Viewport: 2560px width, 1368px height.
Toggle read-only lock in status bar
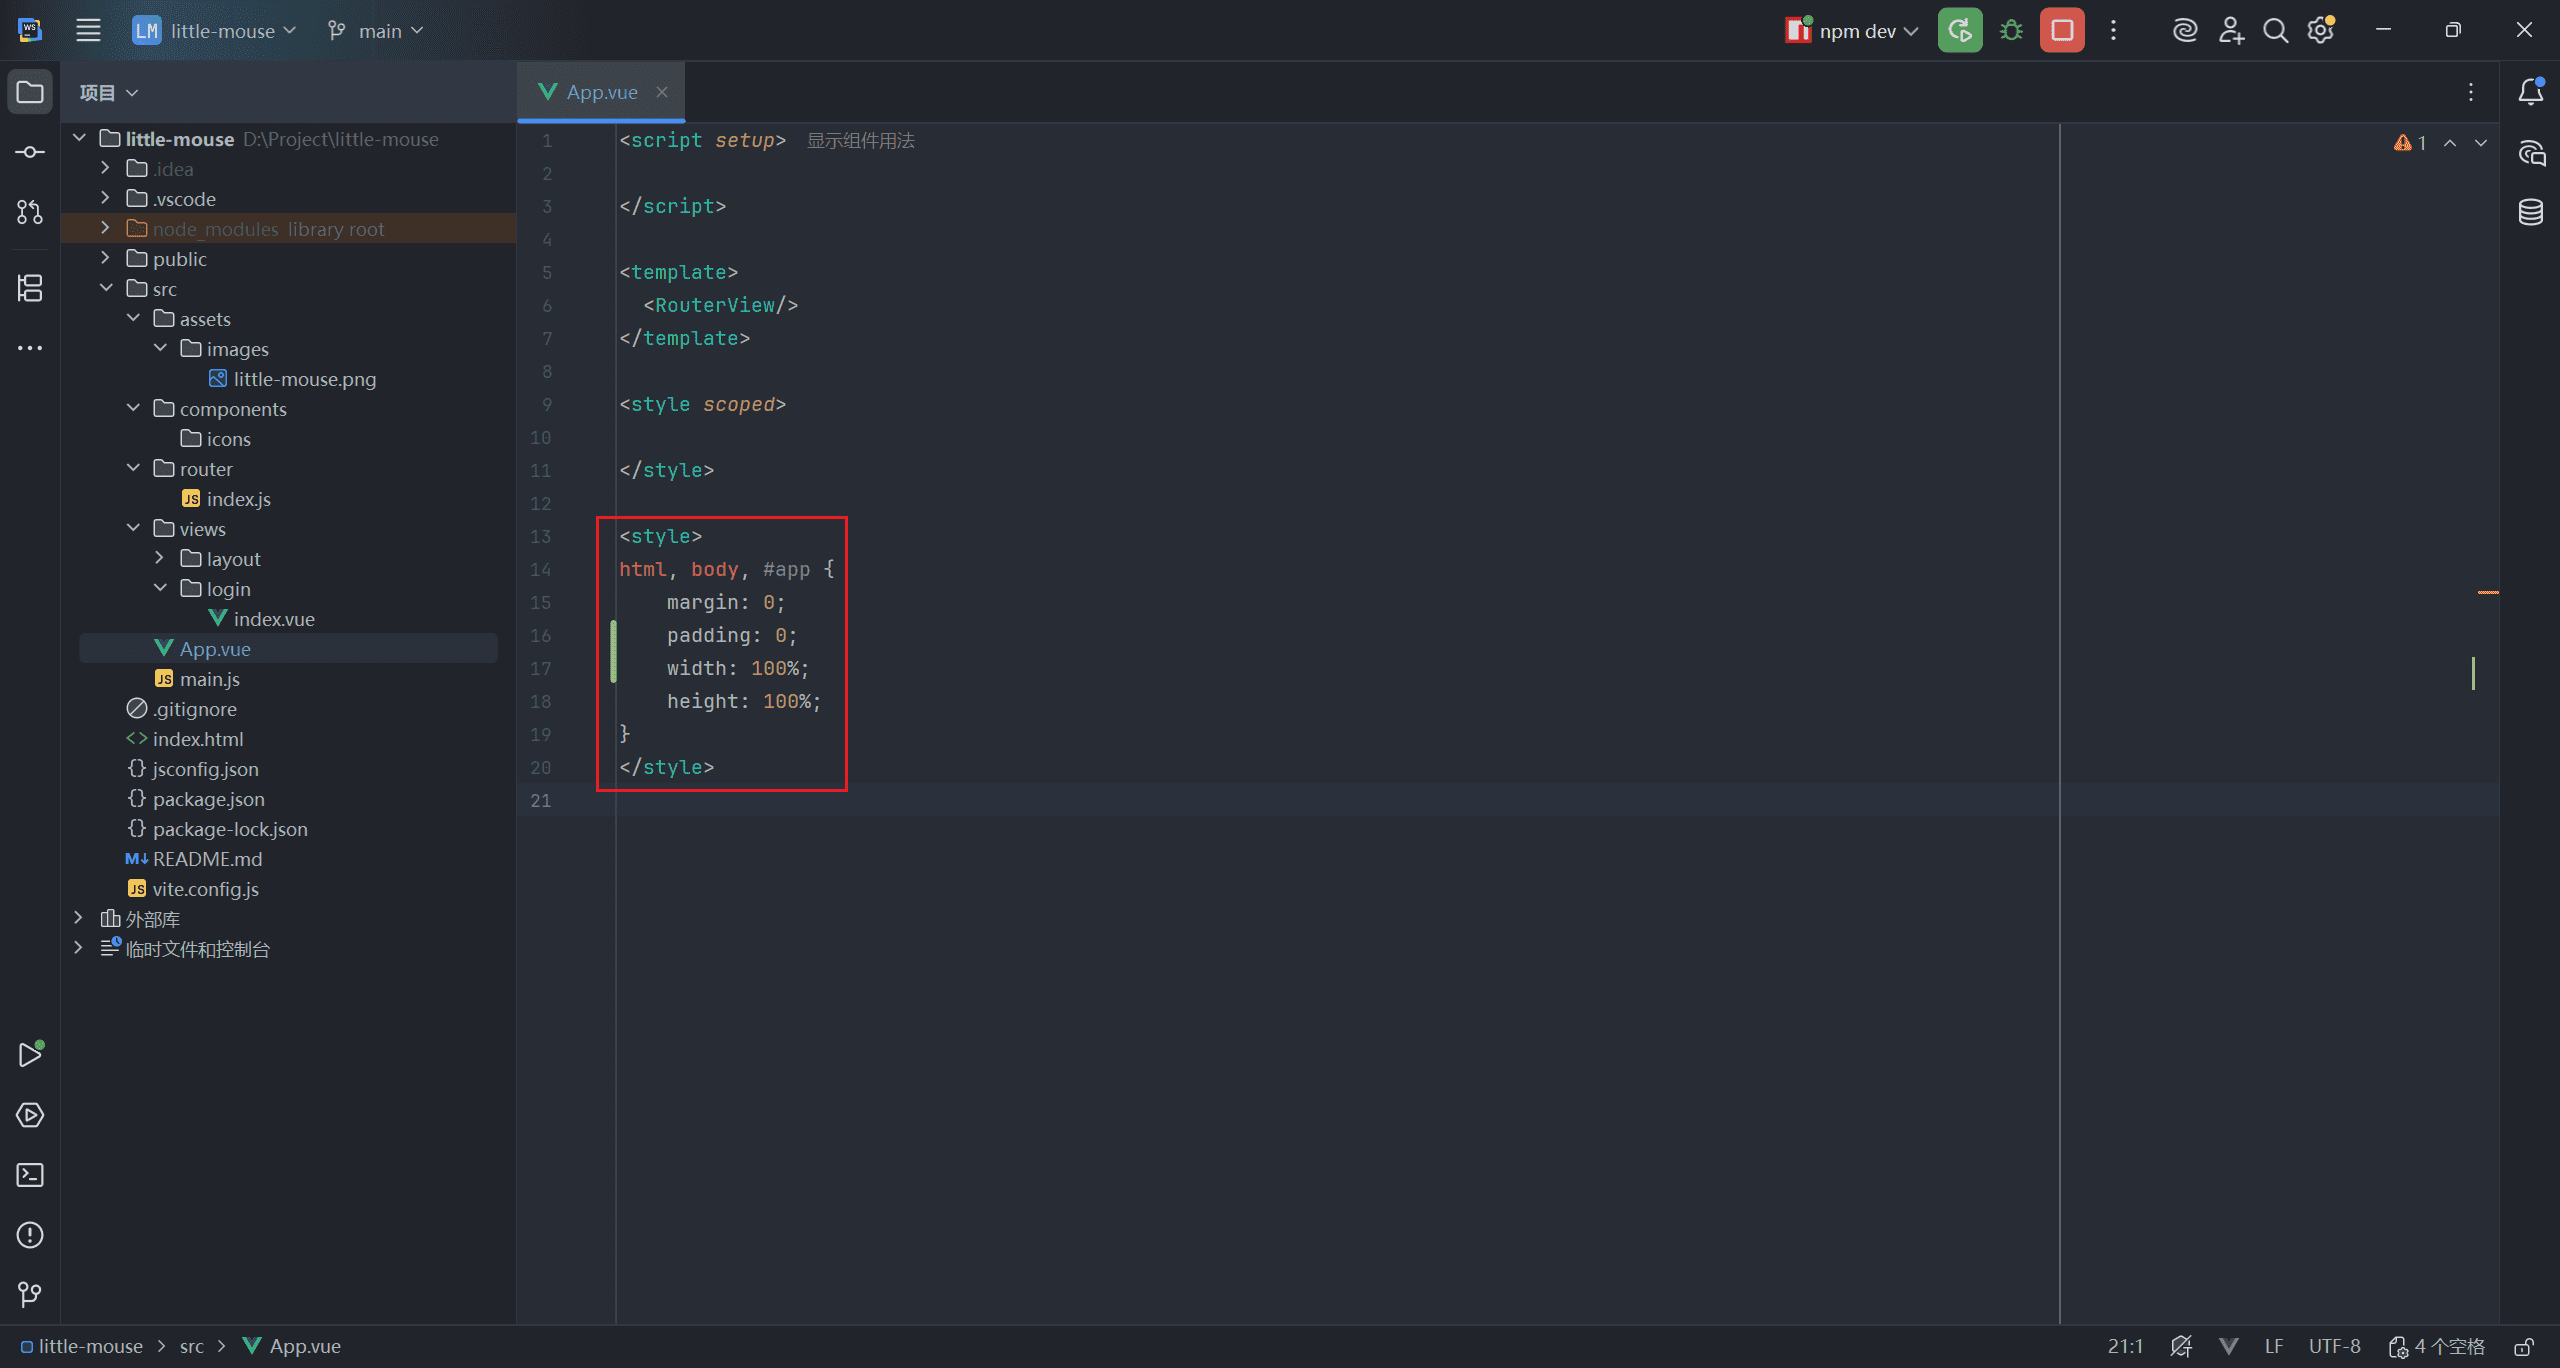[2524, 1347]
